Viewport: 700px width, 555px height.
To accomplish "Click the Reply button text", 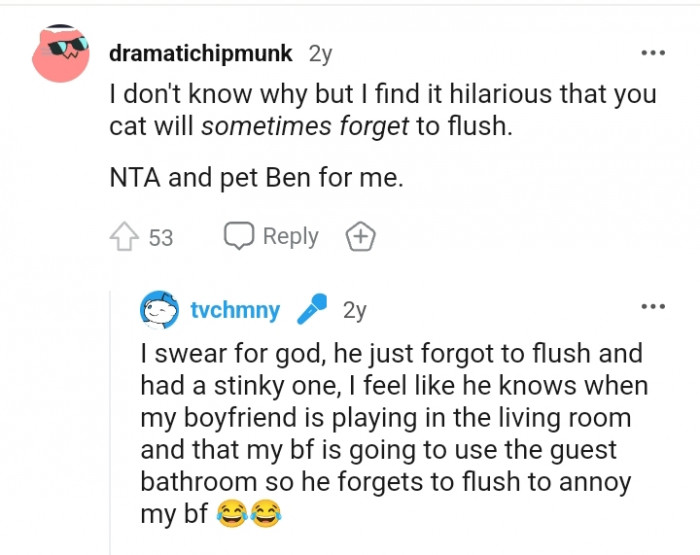I will click(291, 236).
